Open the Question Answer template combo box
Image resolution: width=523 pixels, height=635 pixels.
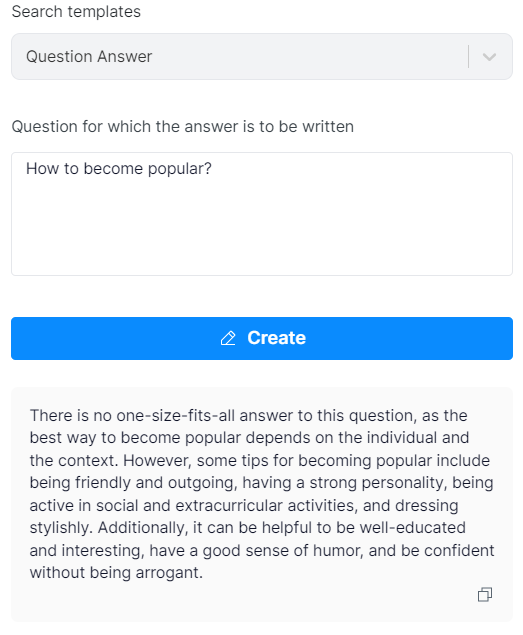click(262, 57)
